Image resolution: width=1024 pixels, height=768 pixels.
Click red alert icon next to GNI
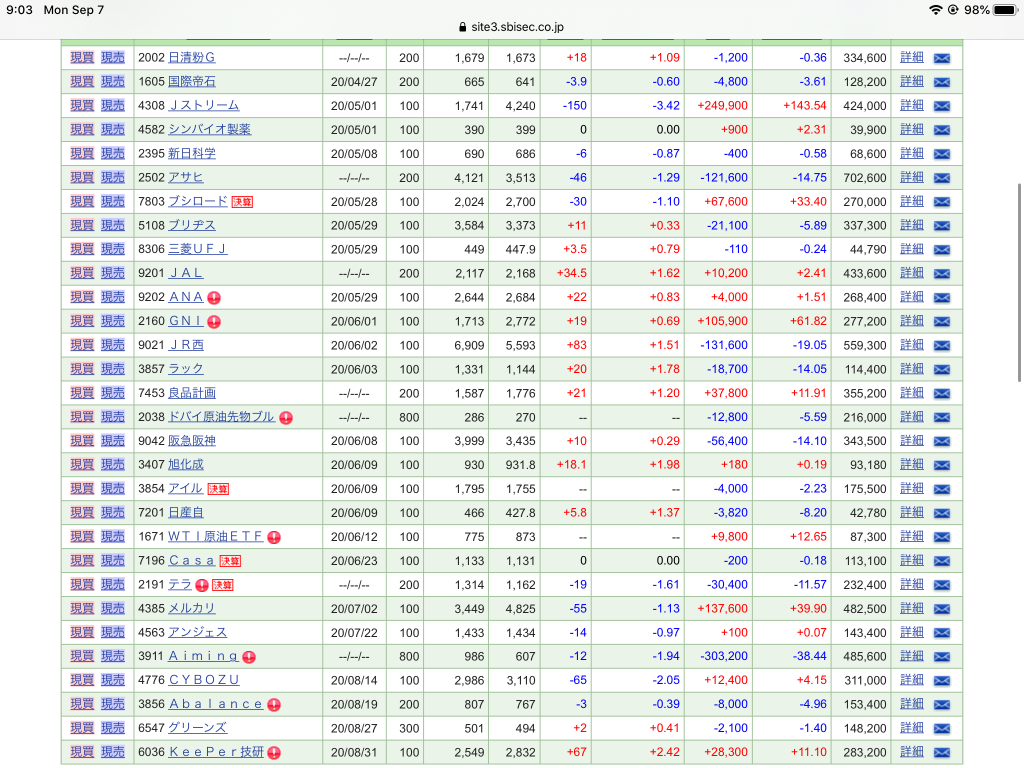pos(214,322)
